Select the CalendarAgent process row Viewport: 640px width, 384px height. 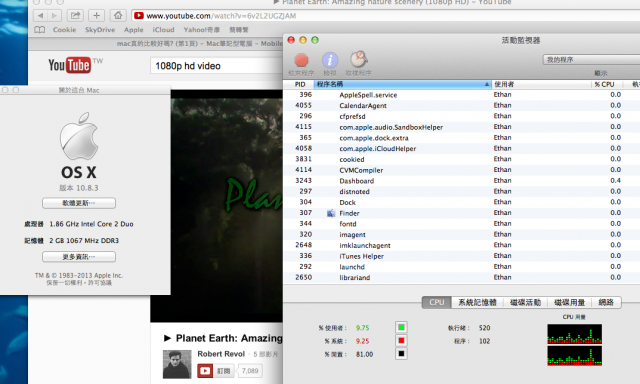click(461, 105)
